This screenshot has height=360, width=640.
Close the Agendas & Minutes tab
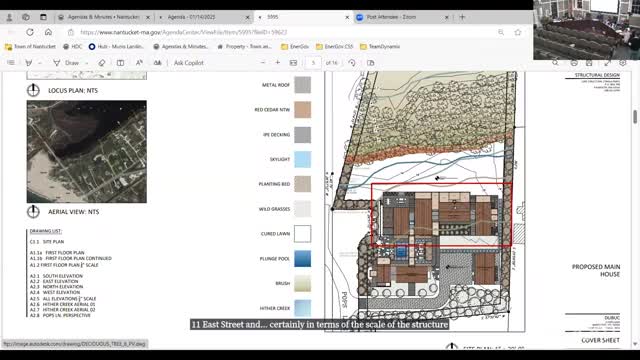coord(148,17)
